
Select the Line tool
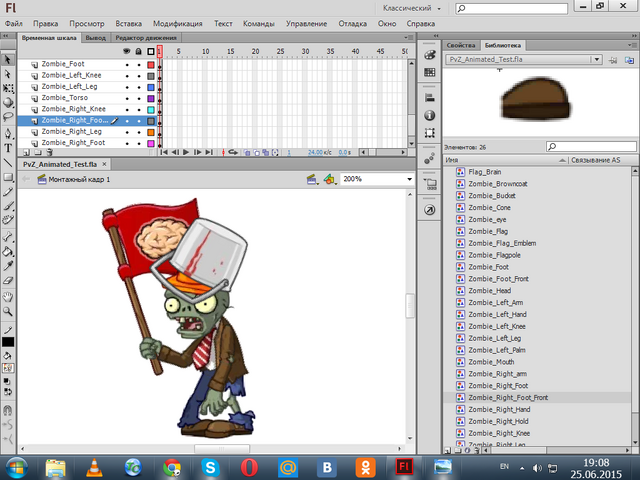(8, 162)
